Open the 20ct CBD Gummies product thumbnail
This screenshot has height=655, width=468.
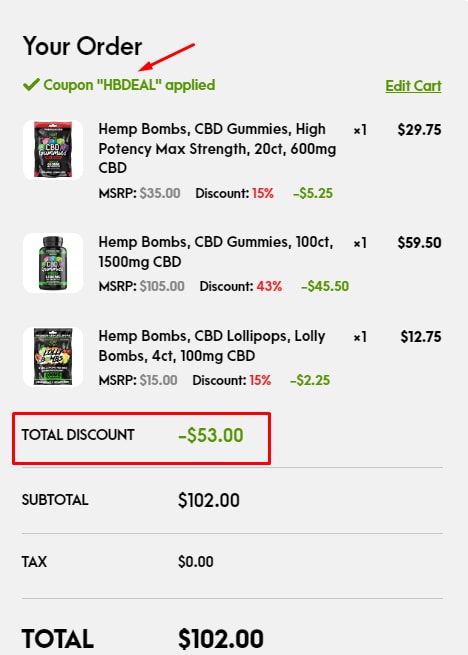(53, 150)
